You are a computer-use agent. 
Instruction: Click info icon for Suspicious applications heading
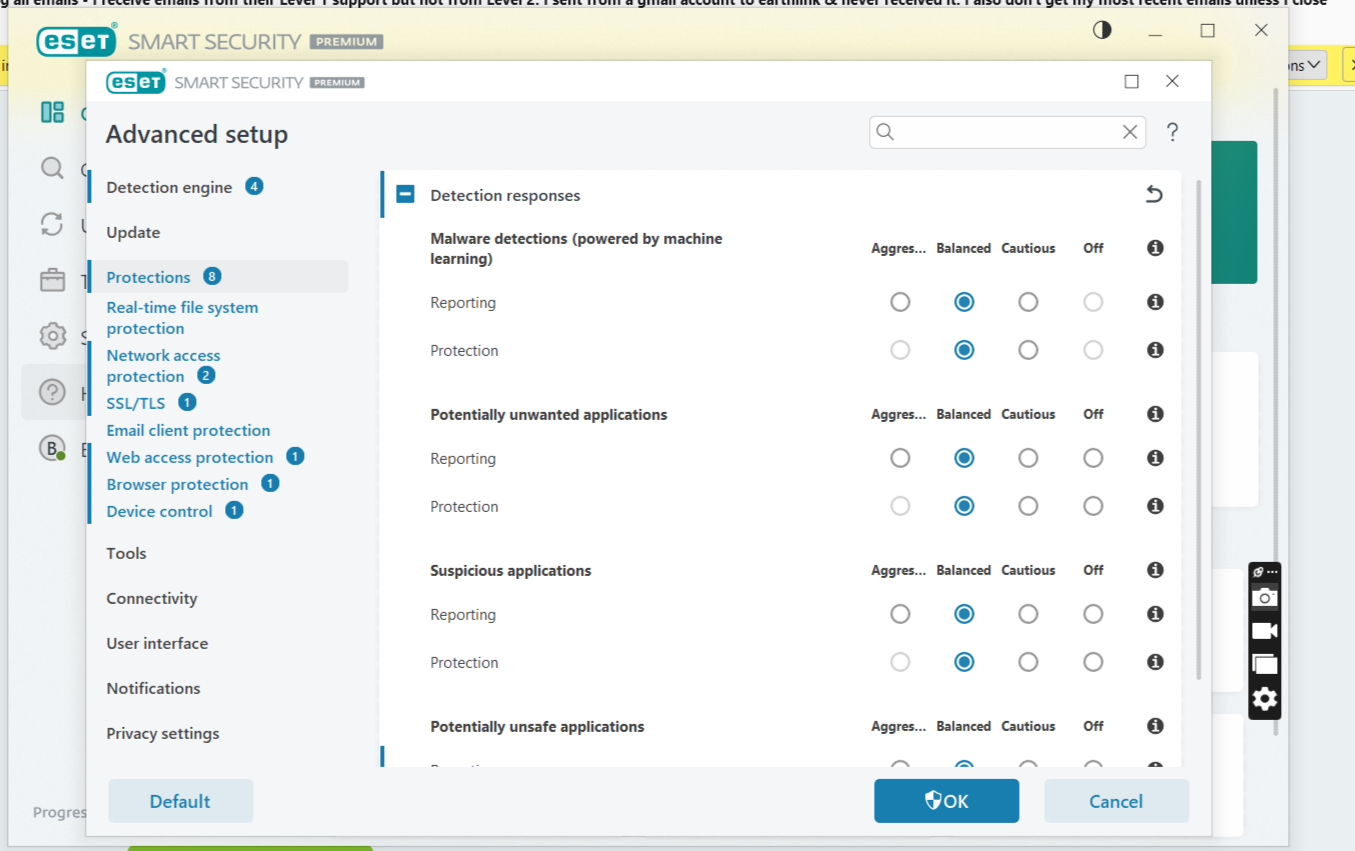(1155, 570)
